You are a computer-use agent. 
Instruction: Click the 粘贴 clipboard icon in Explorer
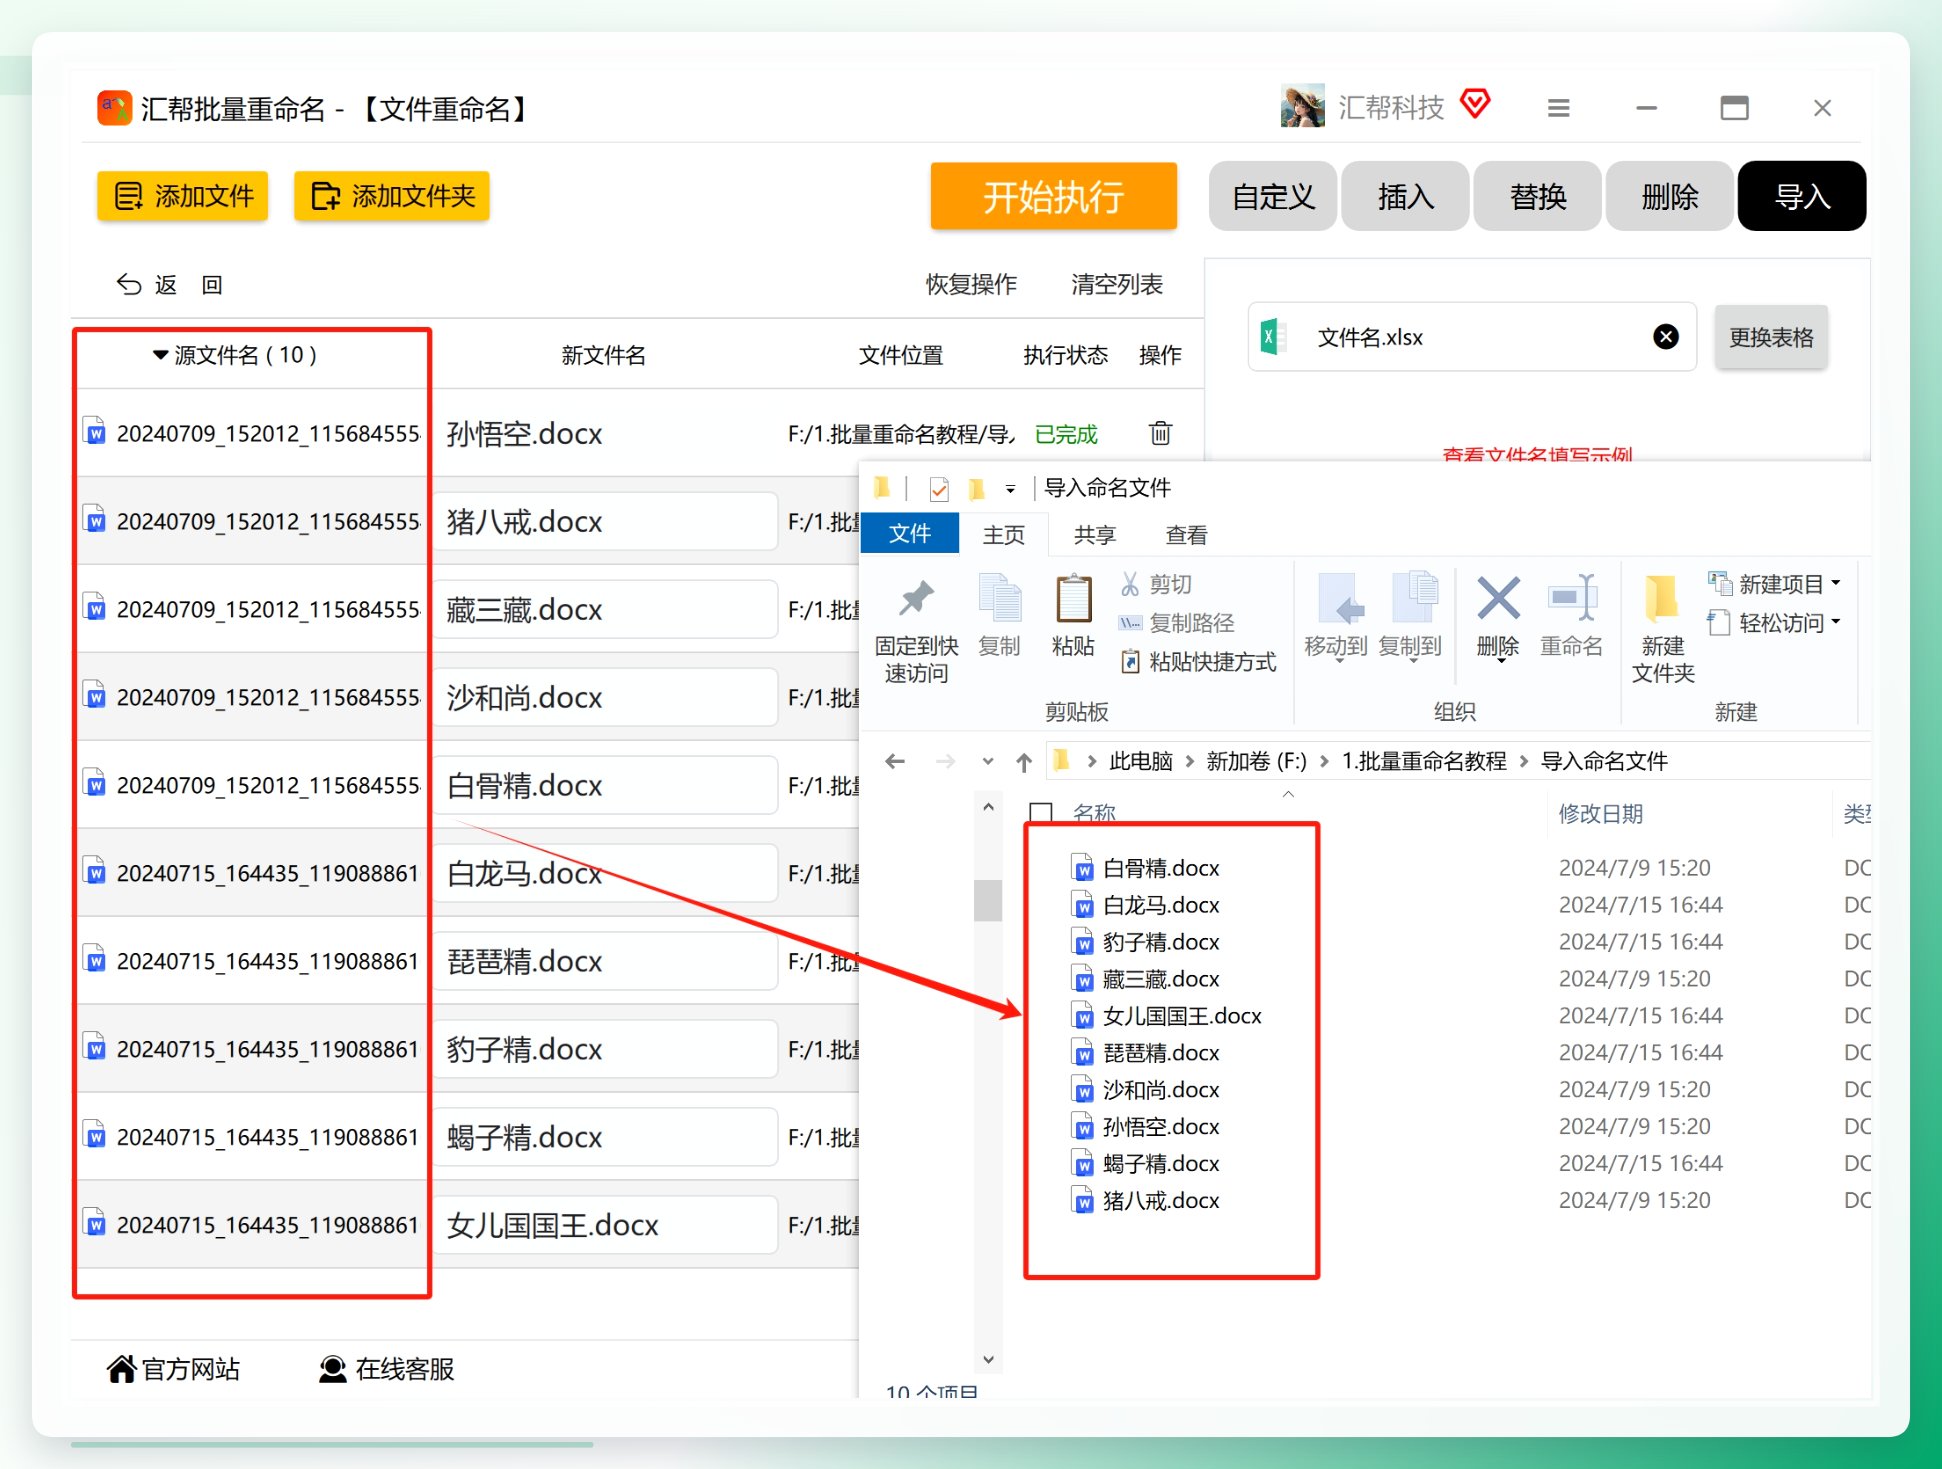point(1073,598)
